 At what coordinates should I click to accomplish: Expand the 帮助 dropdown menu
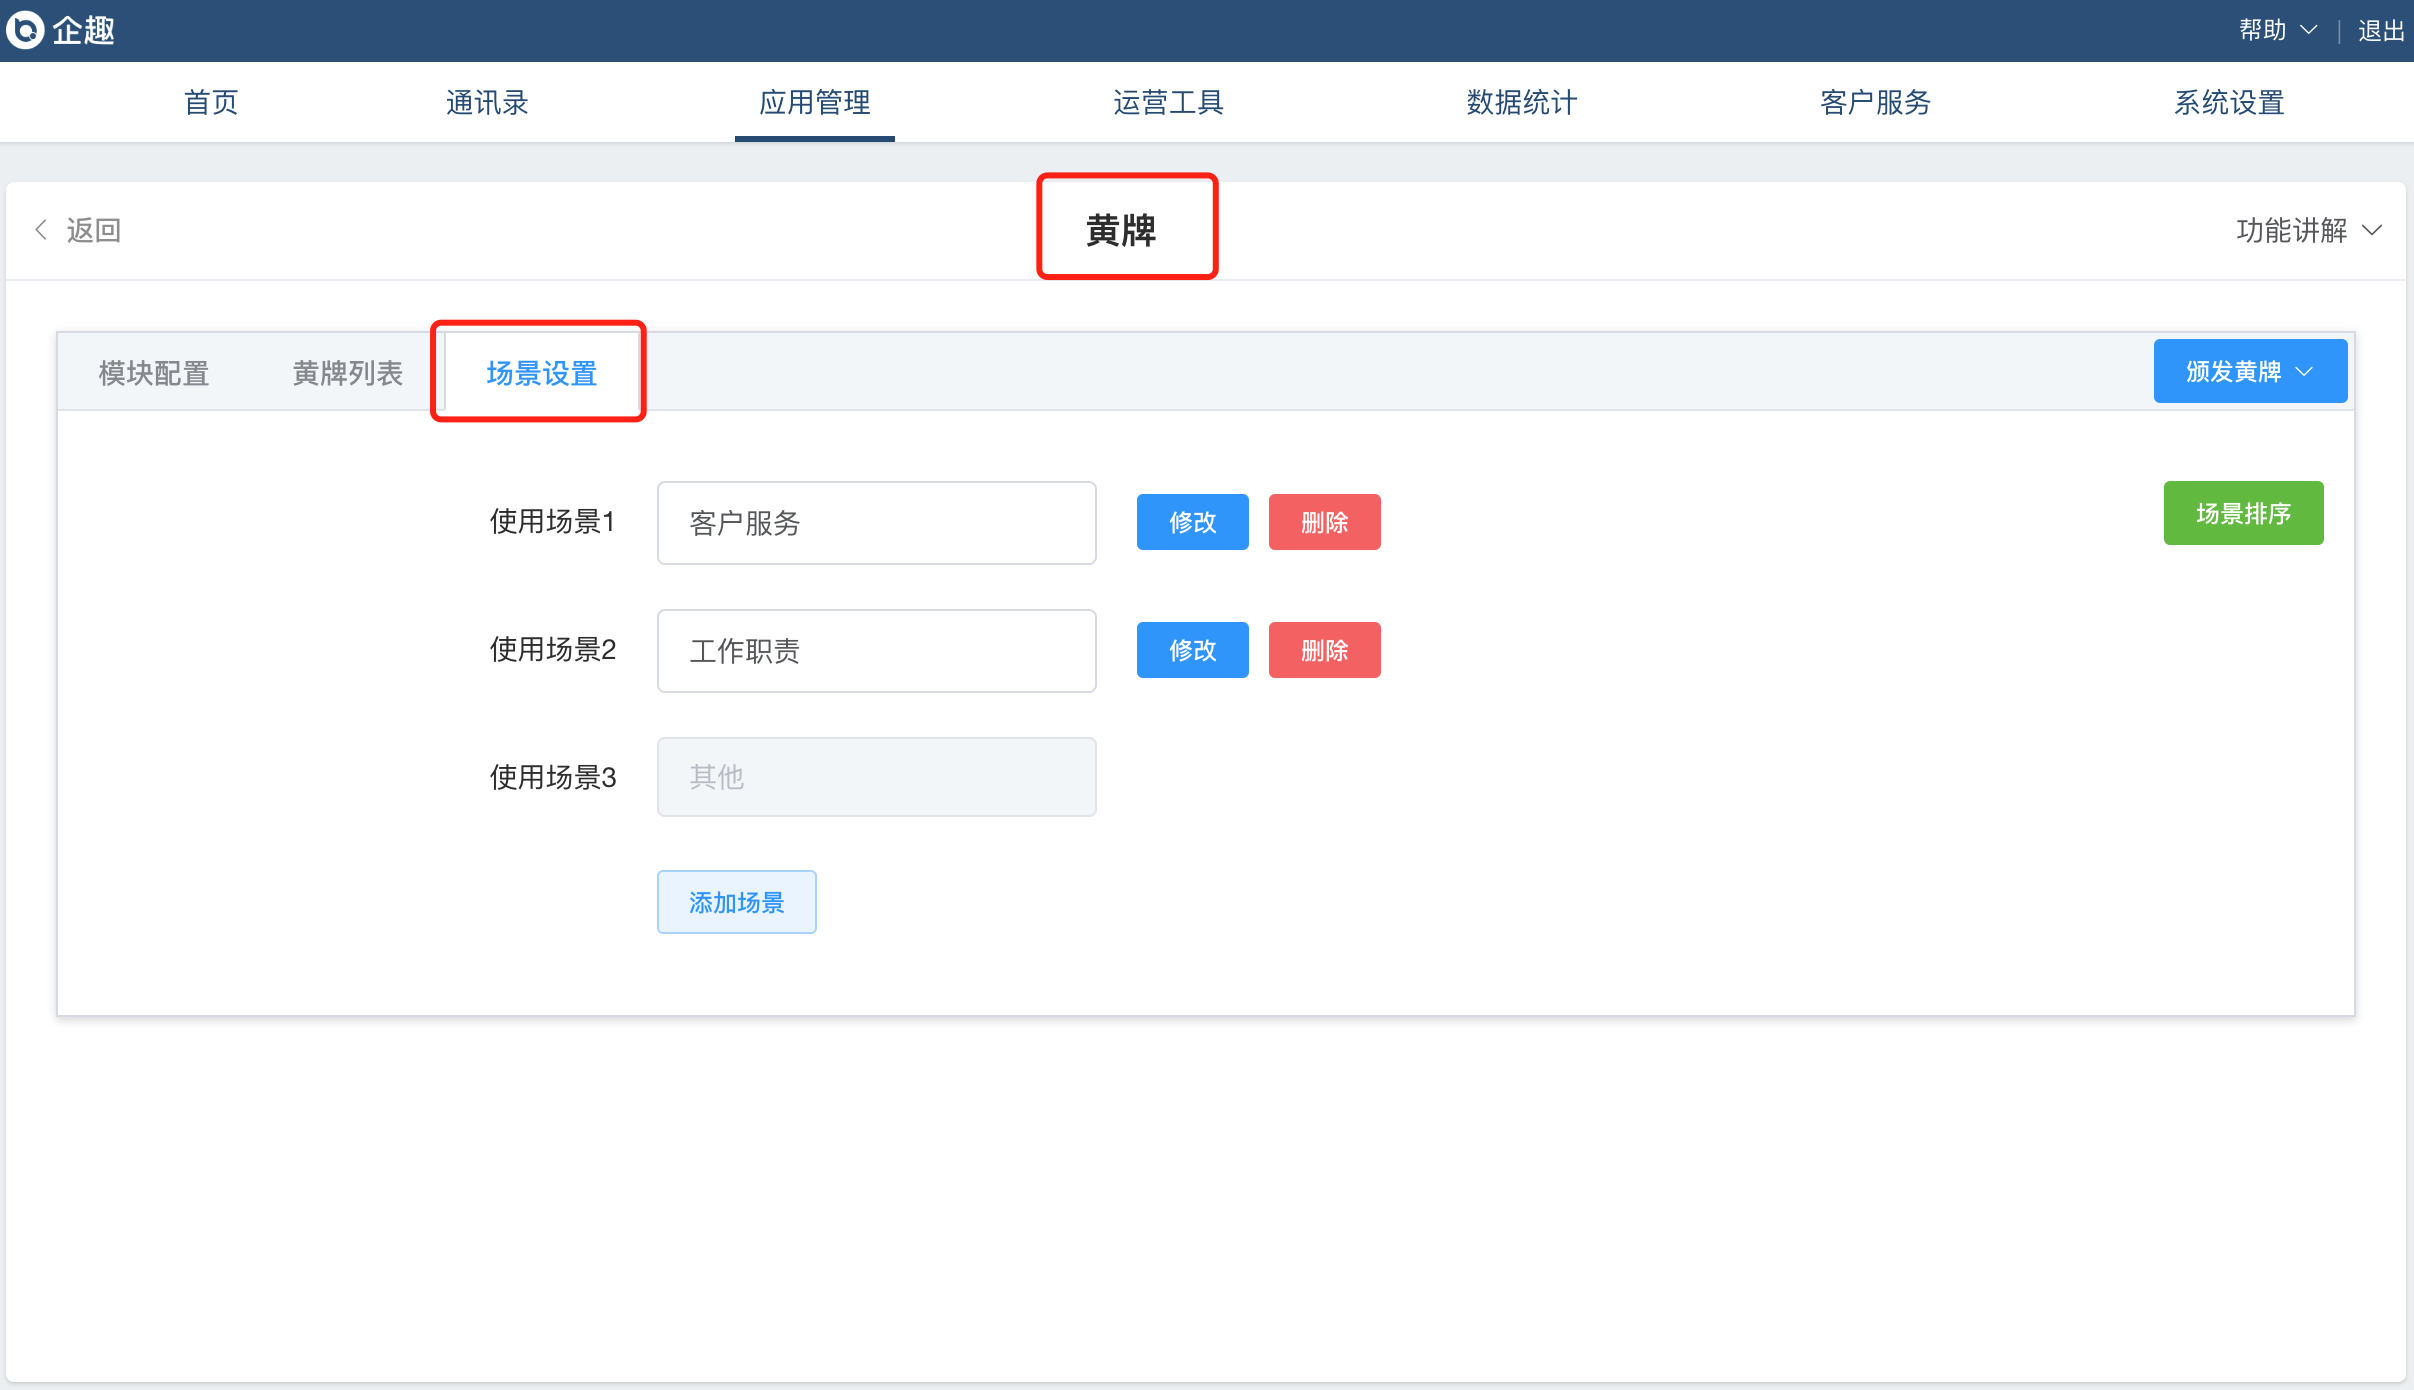click(2277, 30)
